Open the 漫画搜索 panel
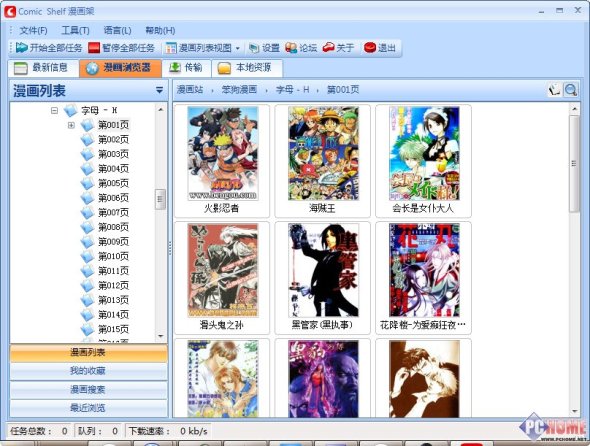This screenshot has height=446, width=590. tap(88, 390)
